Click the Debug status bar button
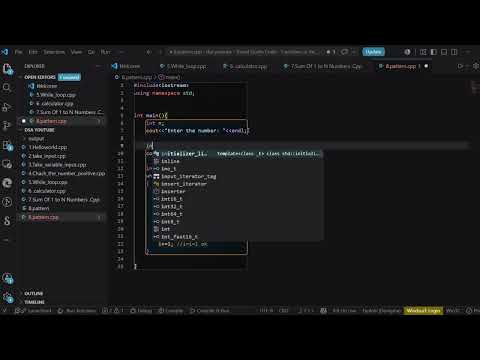Image resolution: width=480 pixels, height=360 pixels. (x=141, y=311)
